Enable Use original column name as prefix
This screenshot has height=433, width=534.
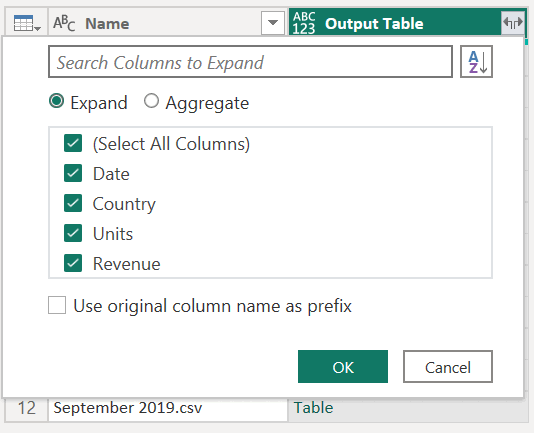click(x=57, y=305)
